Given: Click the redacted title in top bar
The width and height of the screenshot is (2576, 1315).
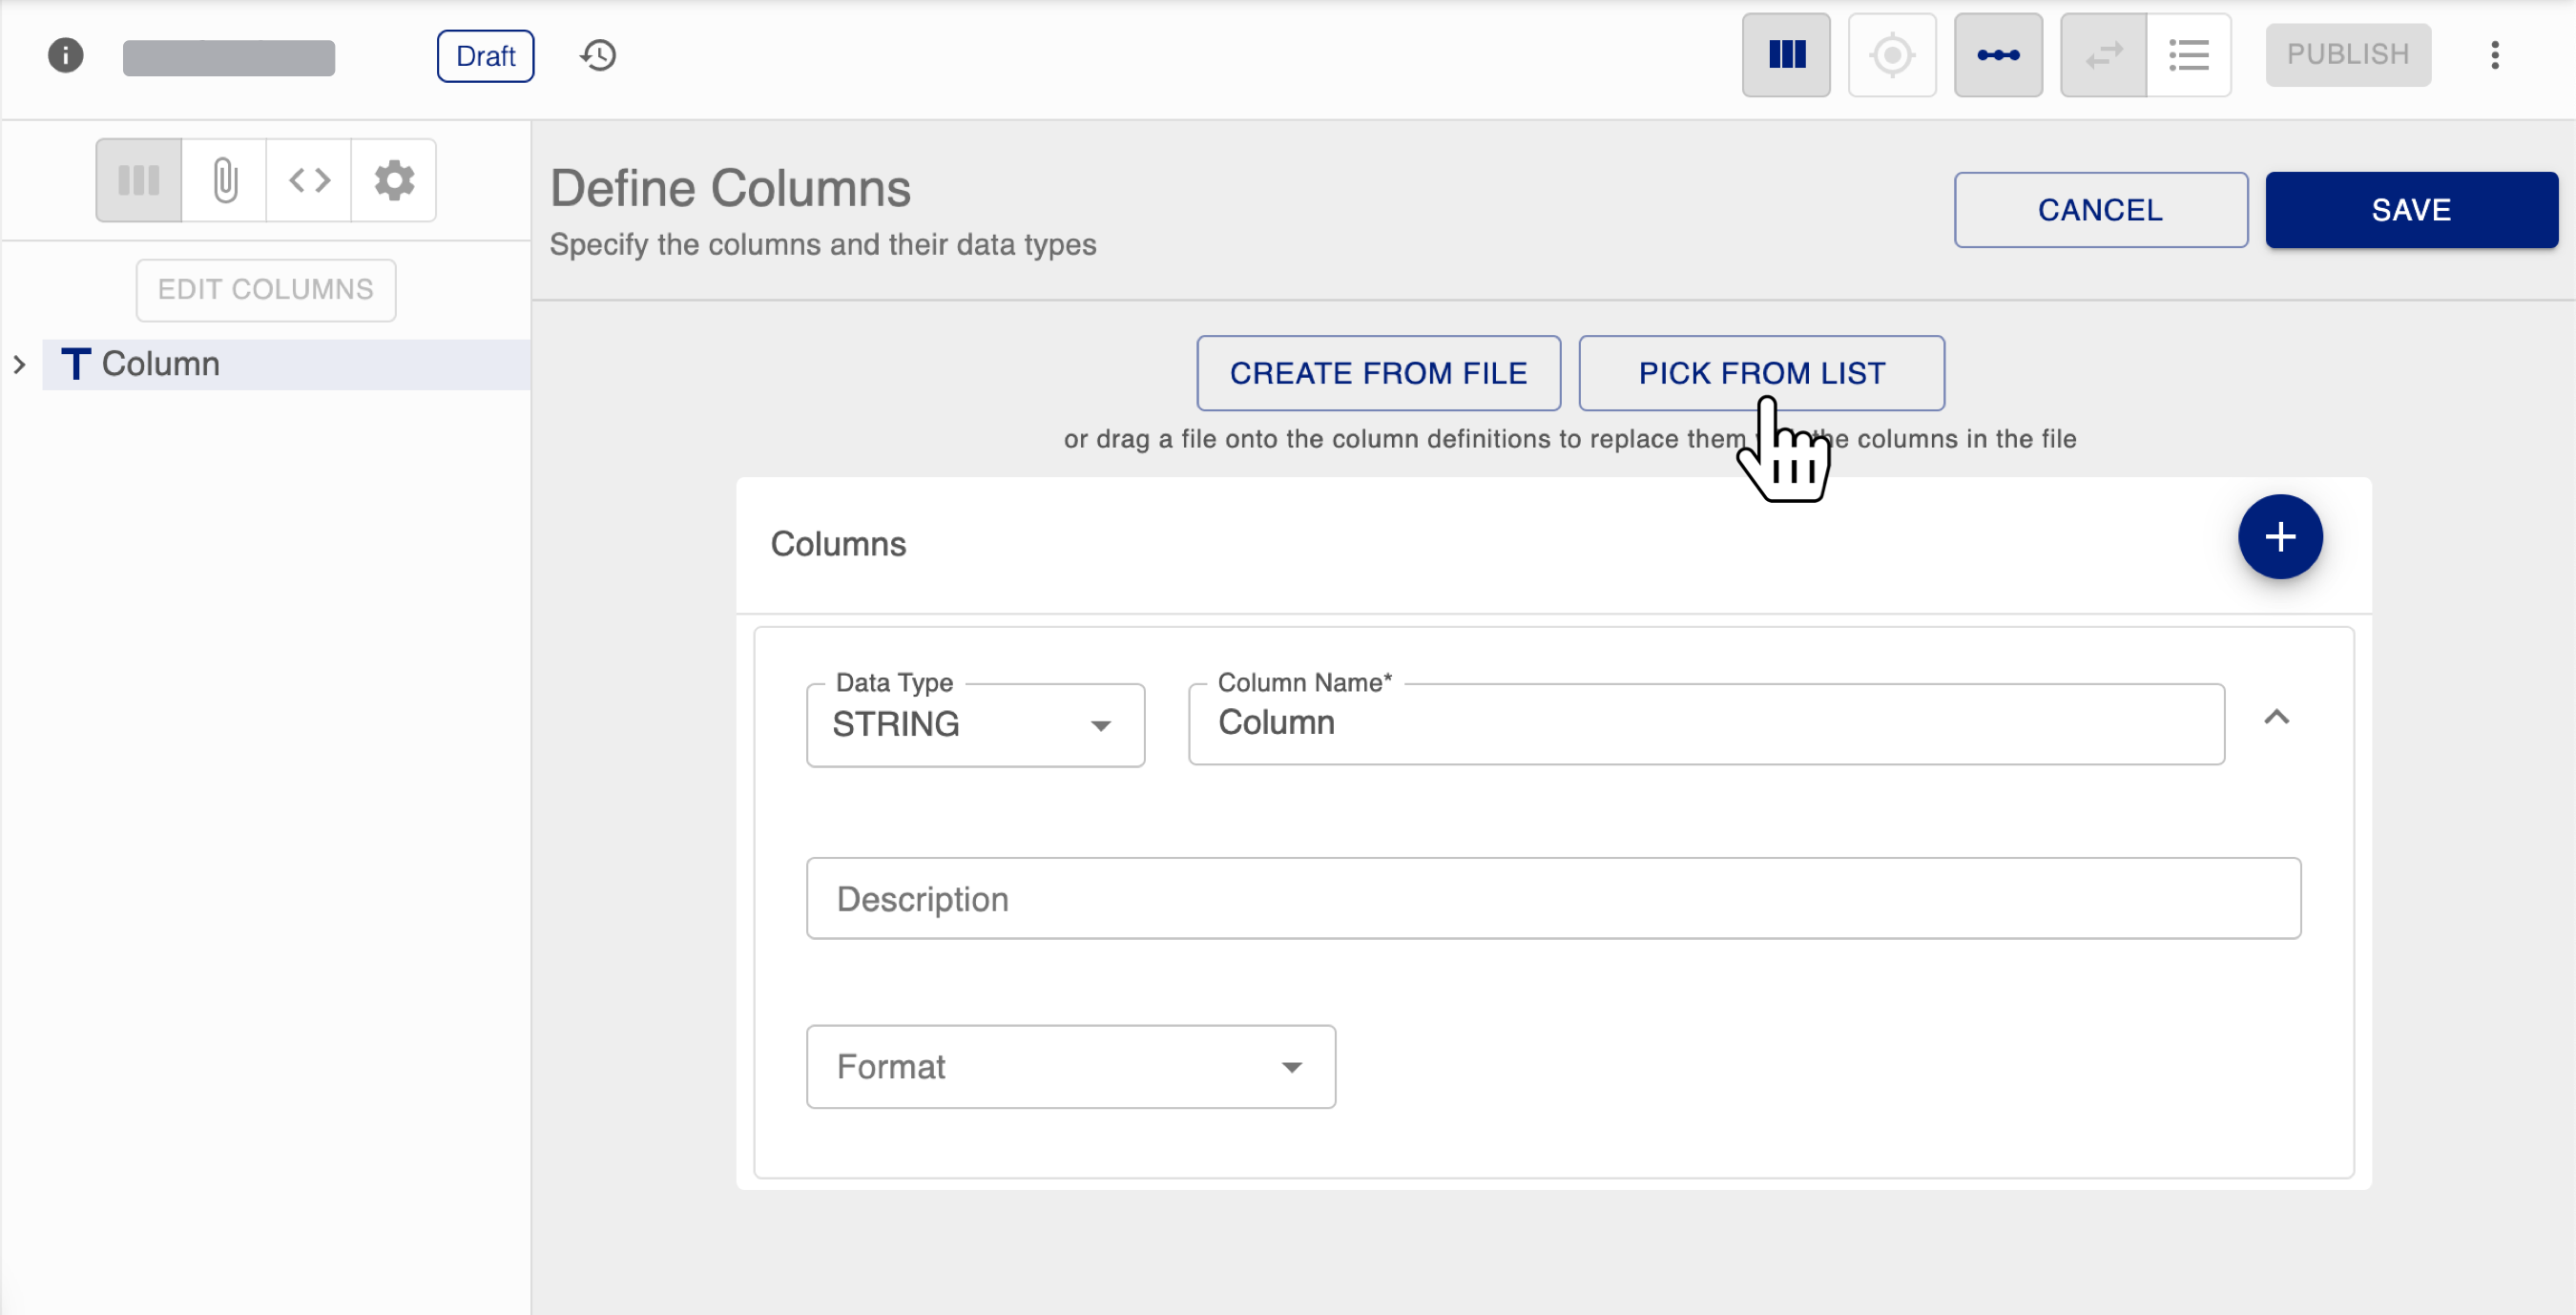Looking at the screenshot, I should tap(228, 58).
